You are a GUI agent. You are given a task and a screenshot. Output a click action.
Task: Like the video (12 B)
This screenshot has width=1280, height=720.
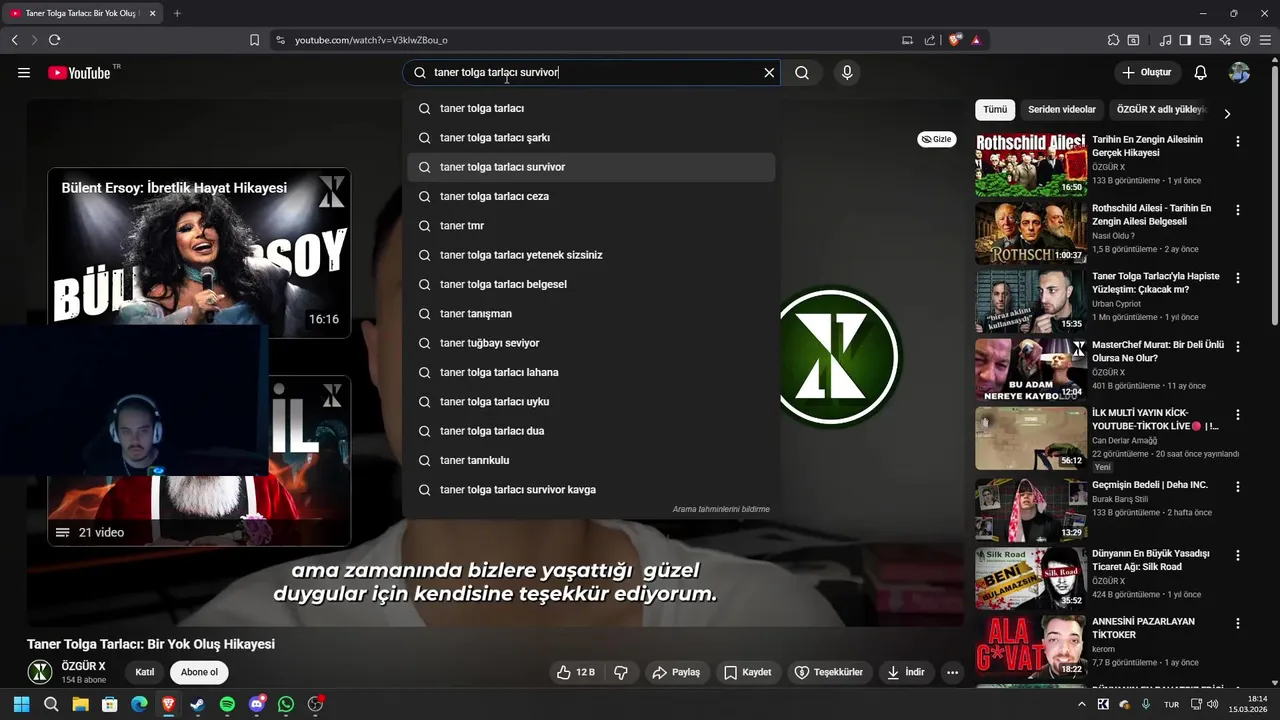pos(576,672)
